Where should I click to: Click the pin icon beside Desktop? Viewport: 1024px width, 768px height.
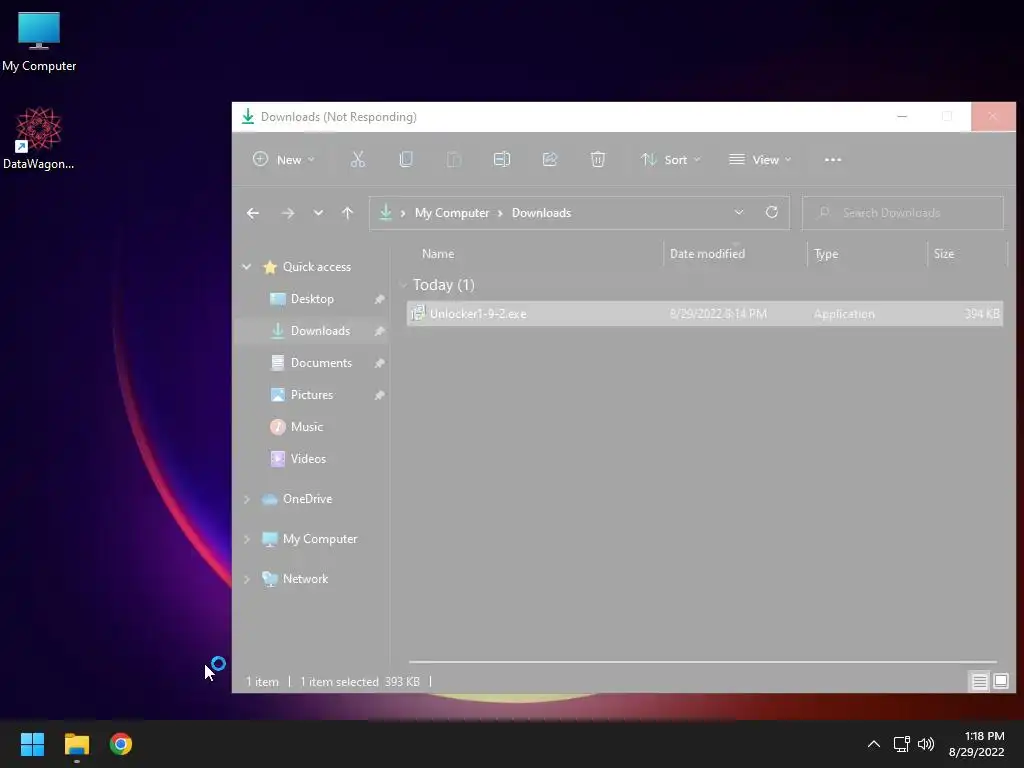(x=379, y=299)
